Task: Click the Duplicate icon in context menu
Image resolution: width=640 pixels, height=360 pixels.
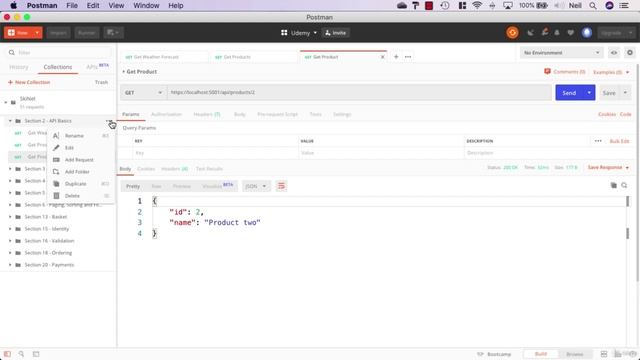Action: (56, 184)
